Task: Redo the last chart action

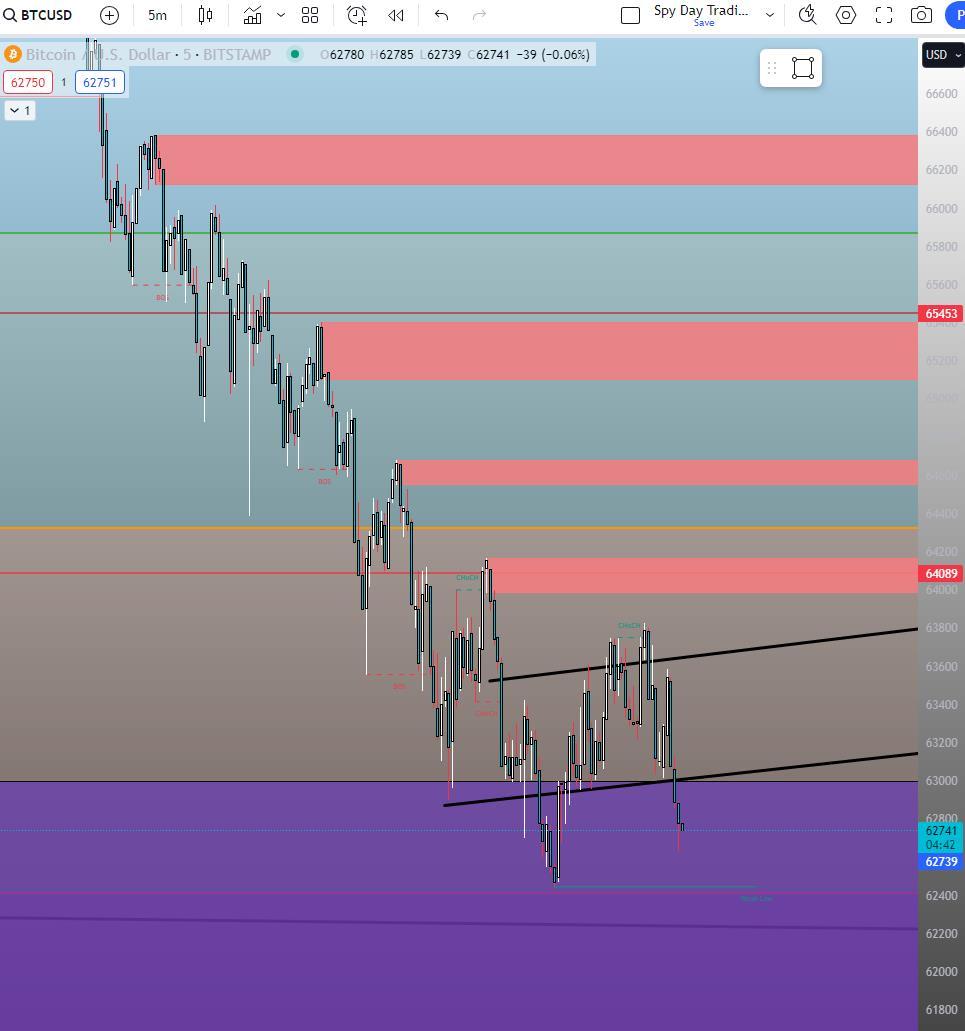Action: coord(479,15)
